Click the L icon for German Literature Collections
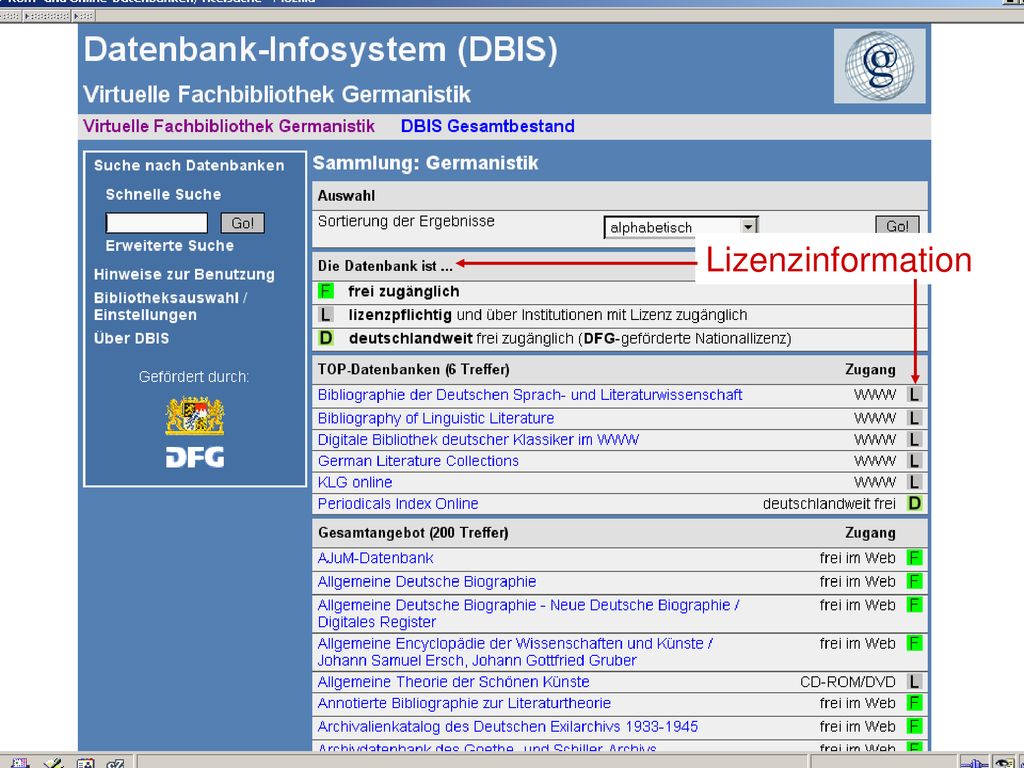This screenshot has width=1024, height=768. 914,461
